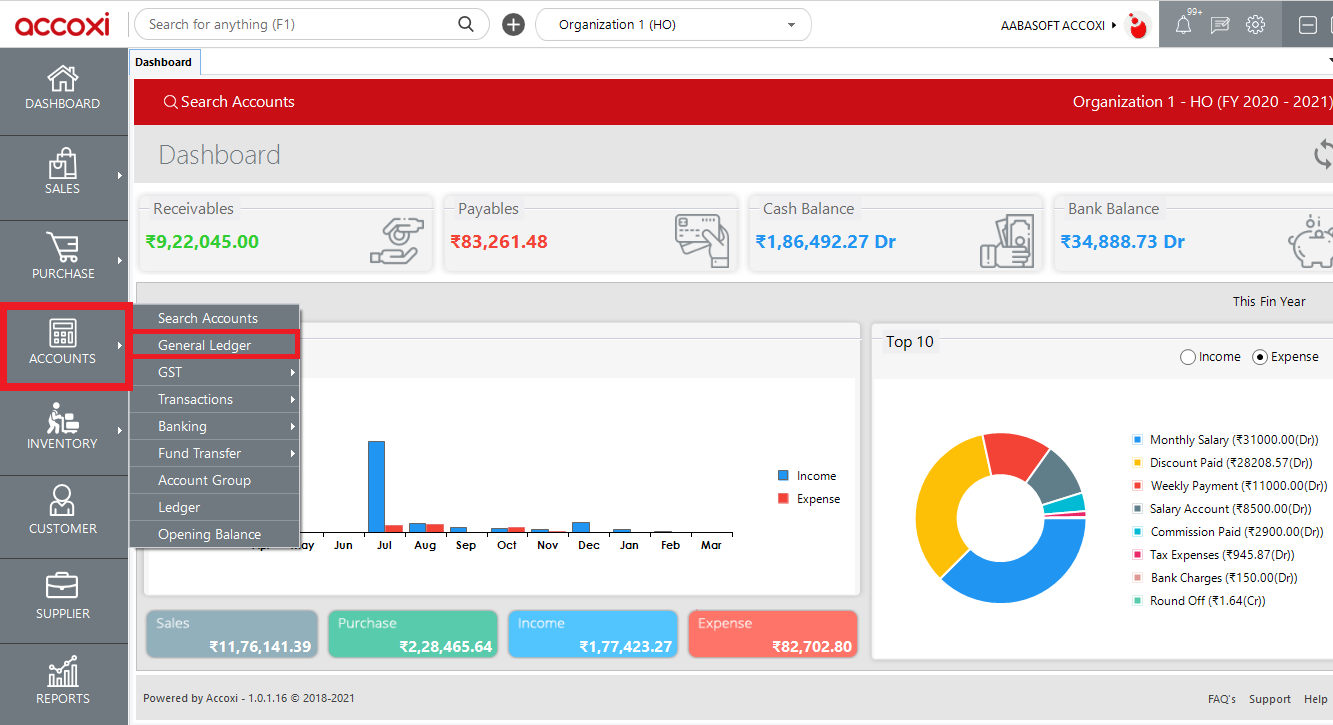1333x725 pixels.
Task: Select the Income radio button
Action: [1188, 356]
